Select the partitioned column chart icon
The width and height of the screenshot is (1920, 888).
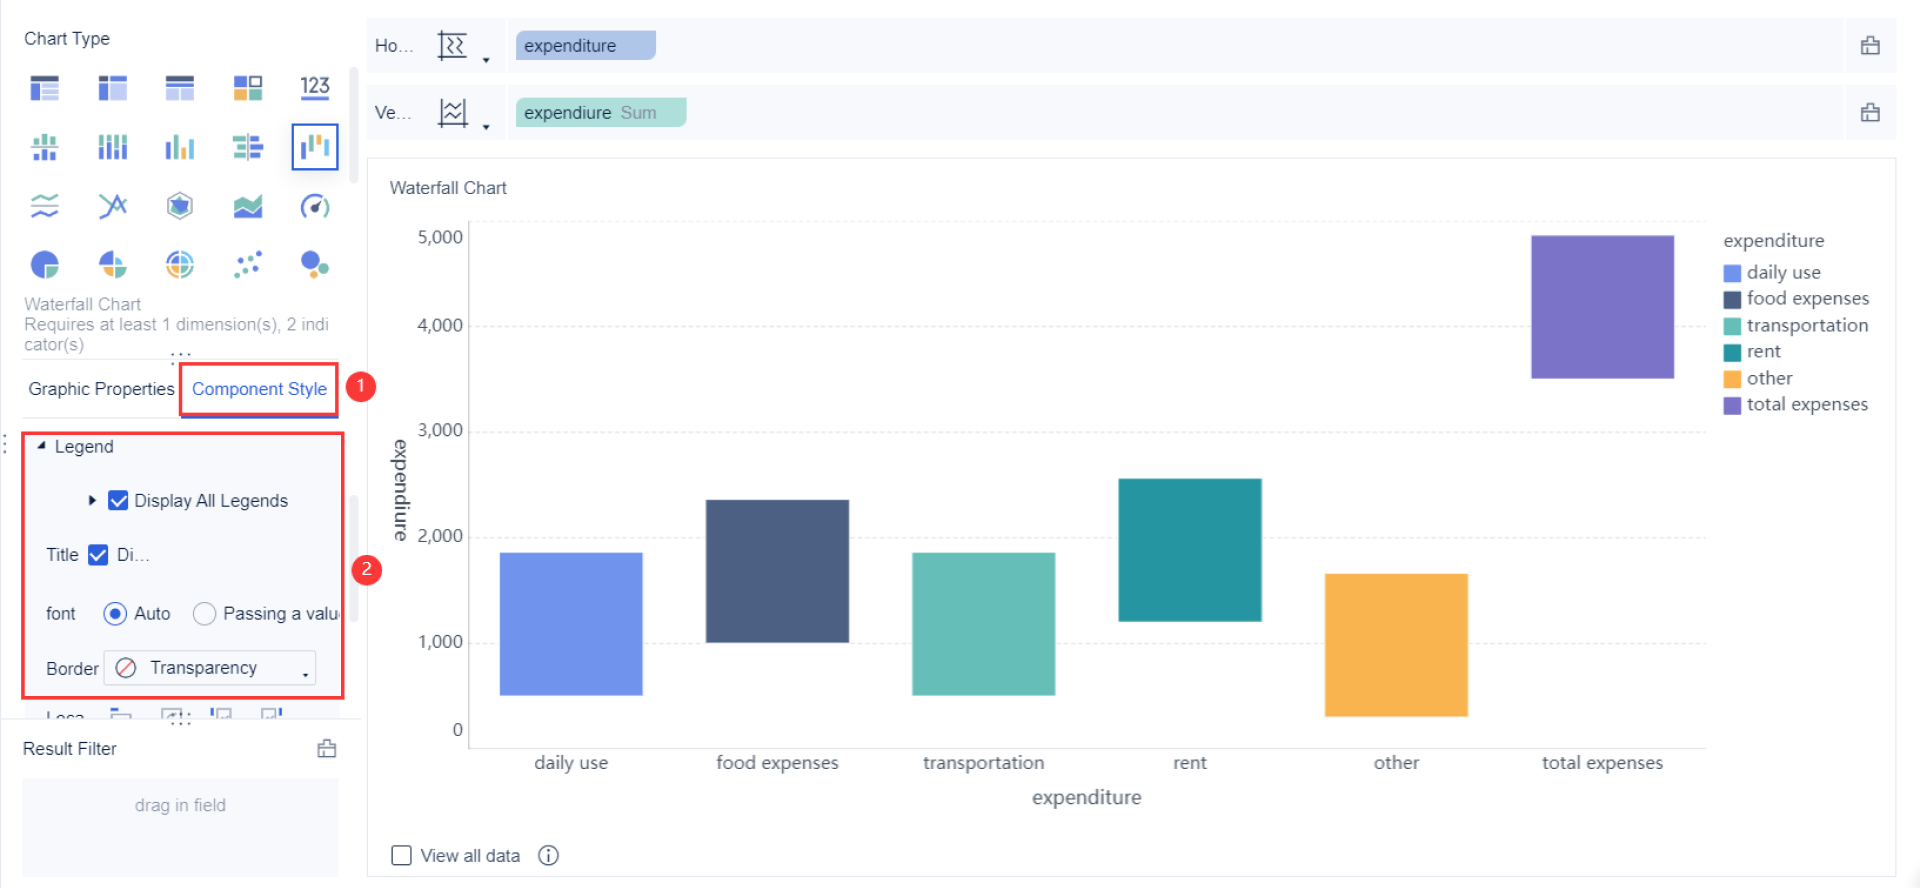click(45, 147)
